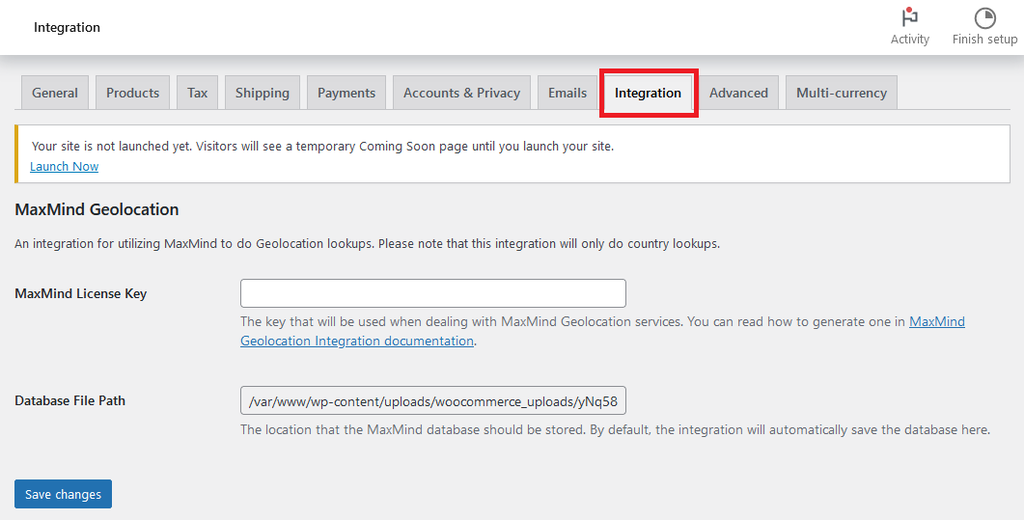Open the Activity panel flag icon
1024x520 pixels.
[x=909, y=18]
